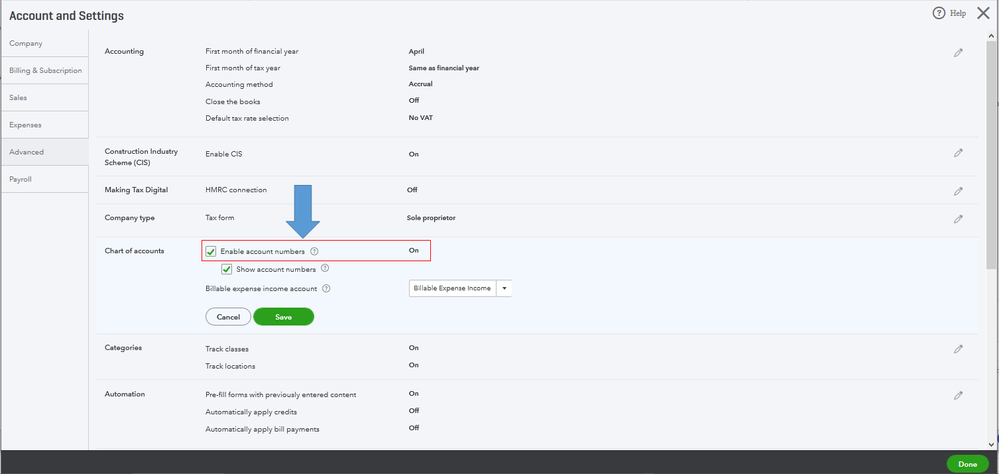
Task: Open the Billing & Subscription tab
Action: tap(45, 70)
